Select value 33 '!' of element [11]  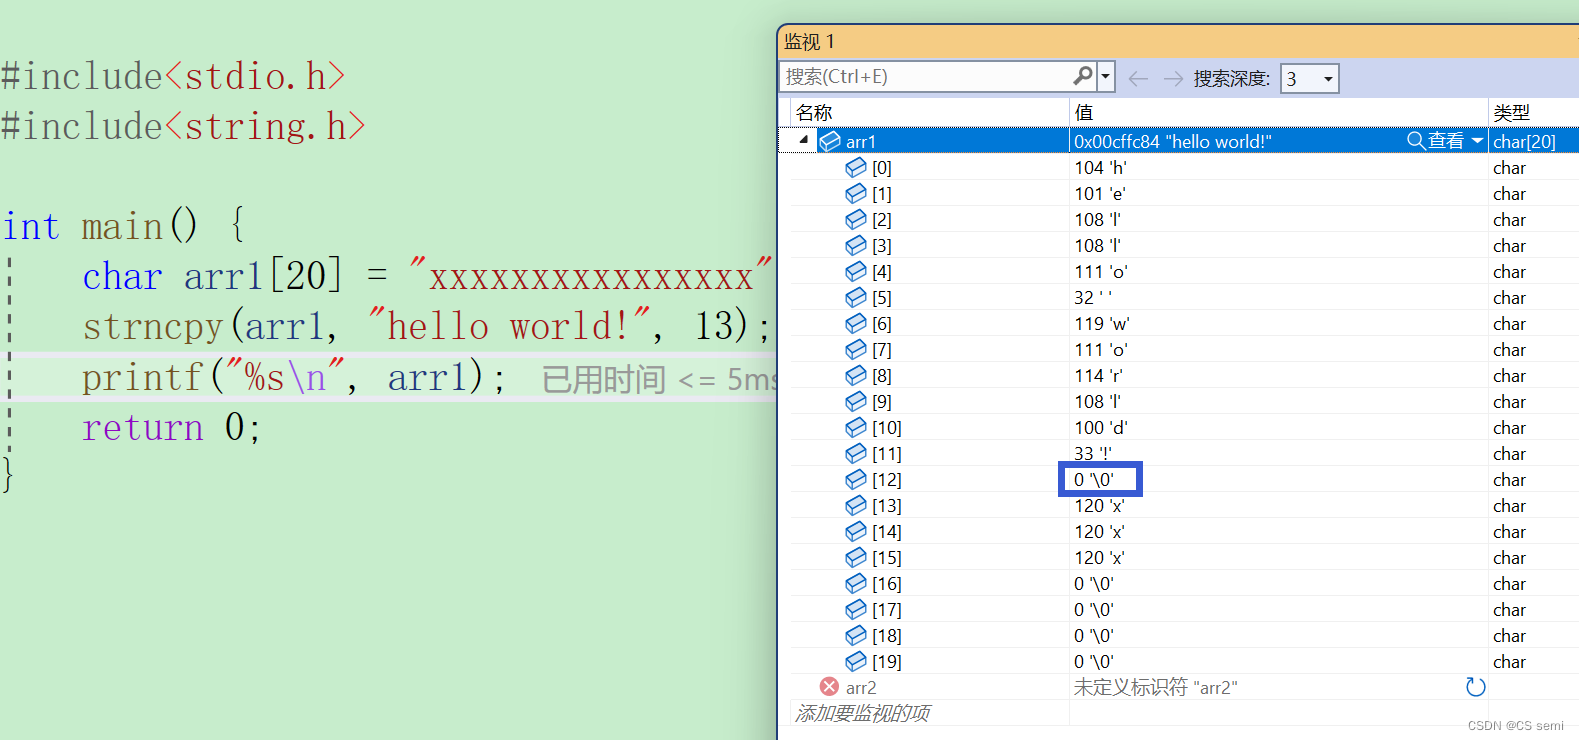click(x=1093, y=454)
